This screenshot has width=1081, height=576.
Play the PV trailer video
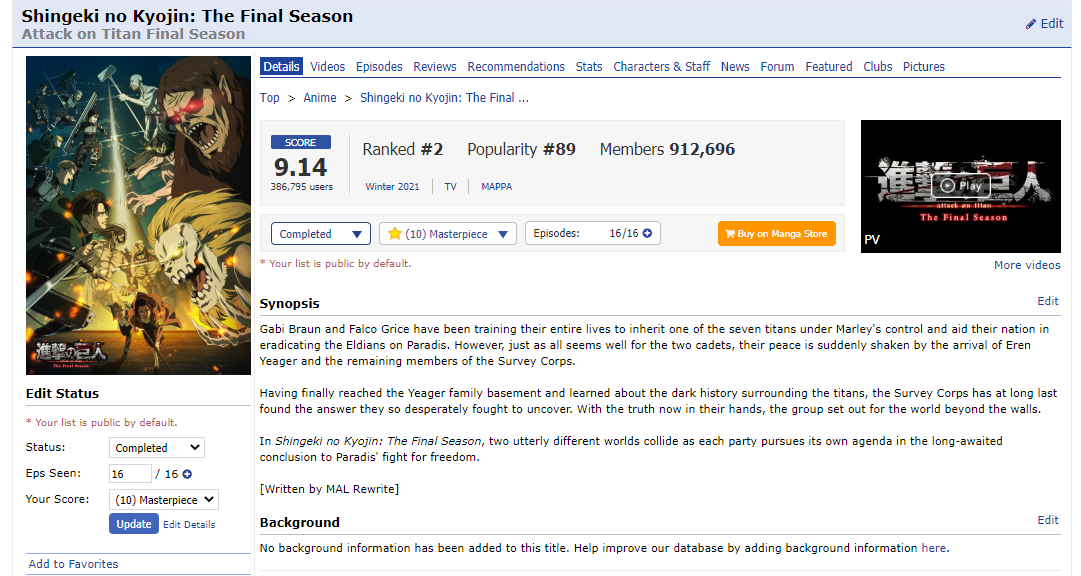point(960,186)
